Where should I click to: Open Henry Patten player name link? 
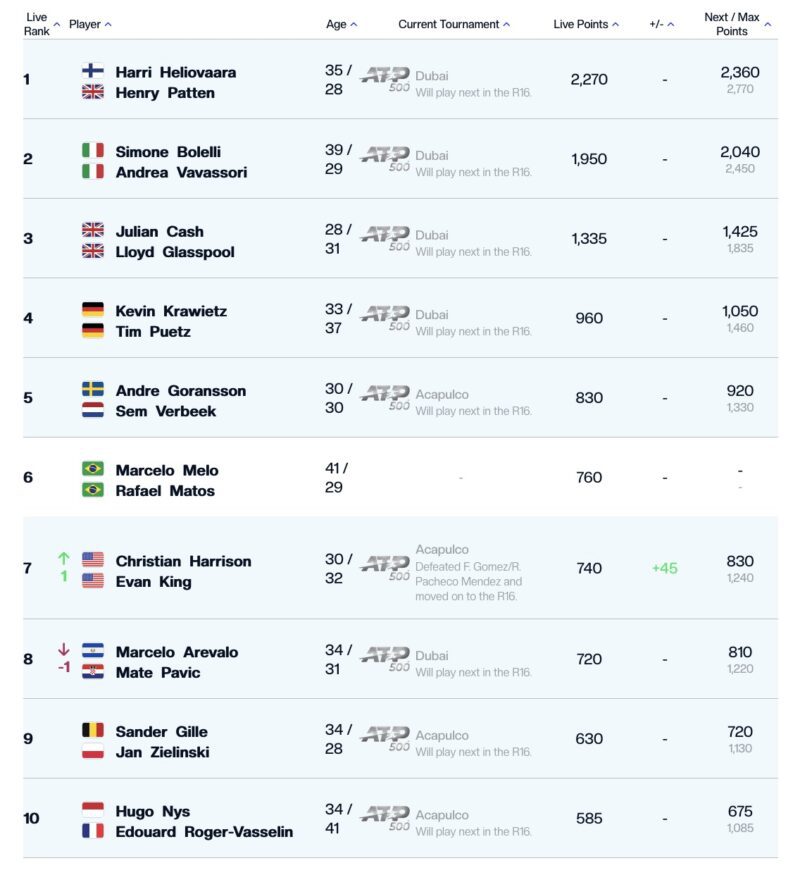pos(165,93)
